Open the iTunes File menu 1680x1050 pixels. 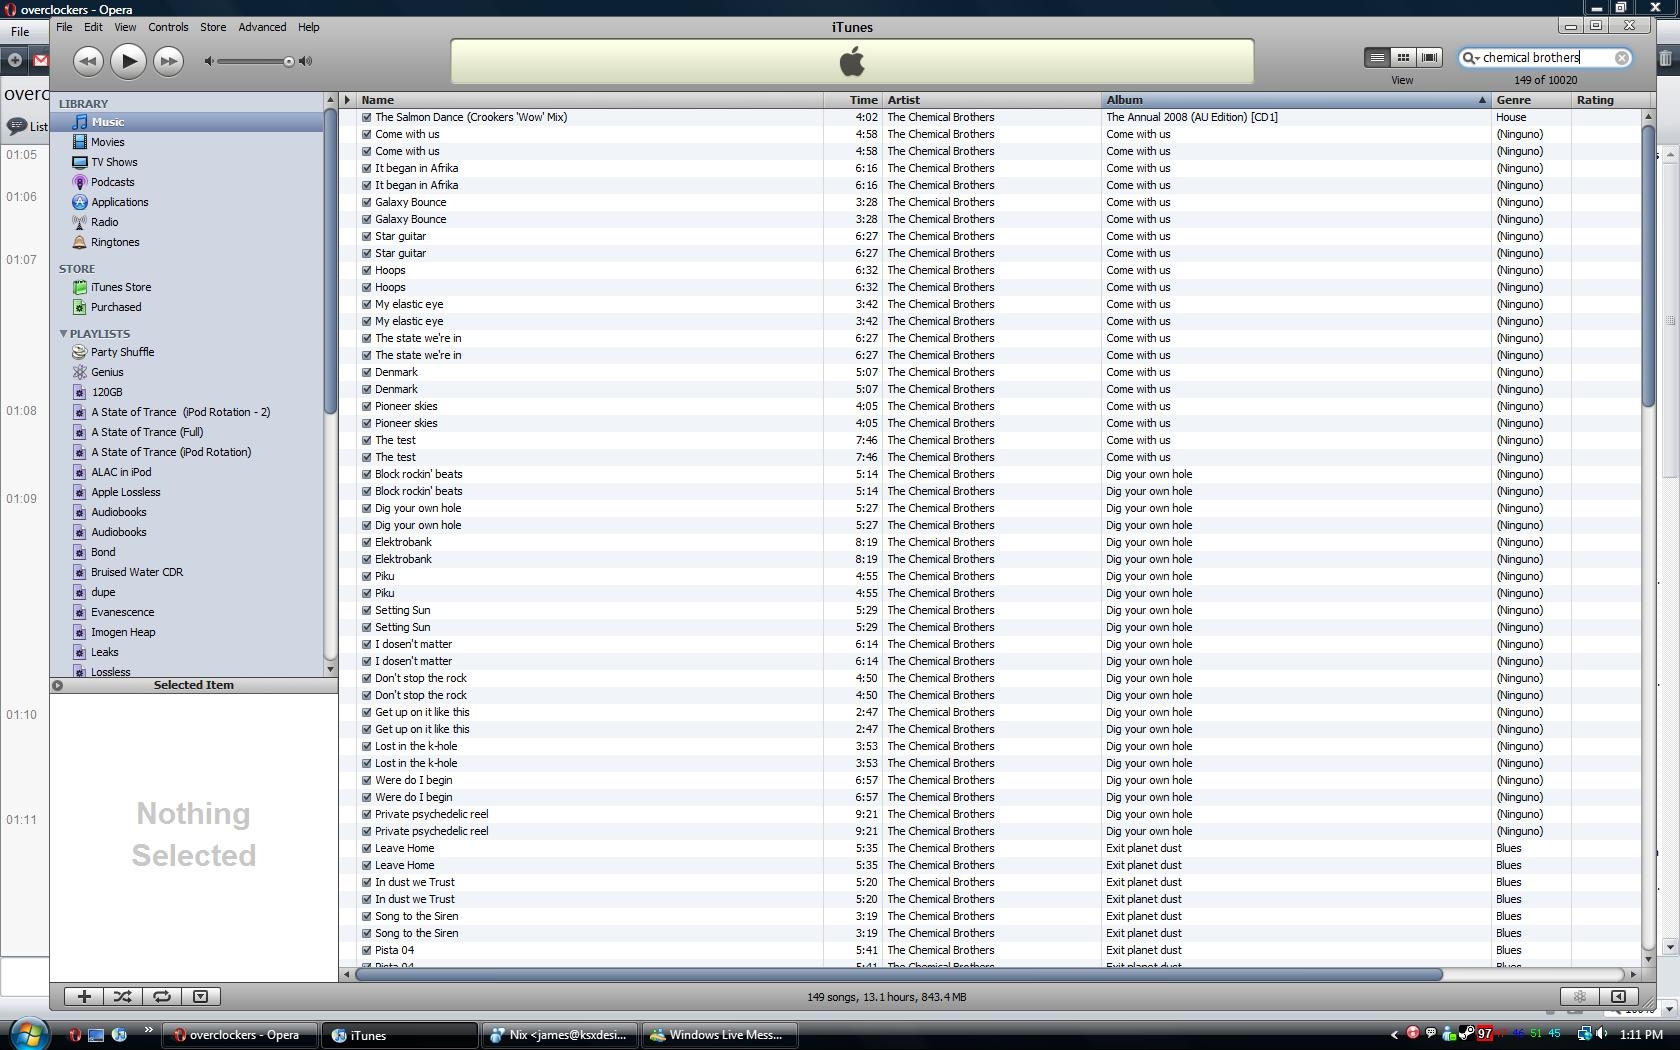pyautogui.click(x=64, y=27)
